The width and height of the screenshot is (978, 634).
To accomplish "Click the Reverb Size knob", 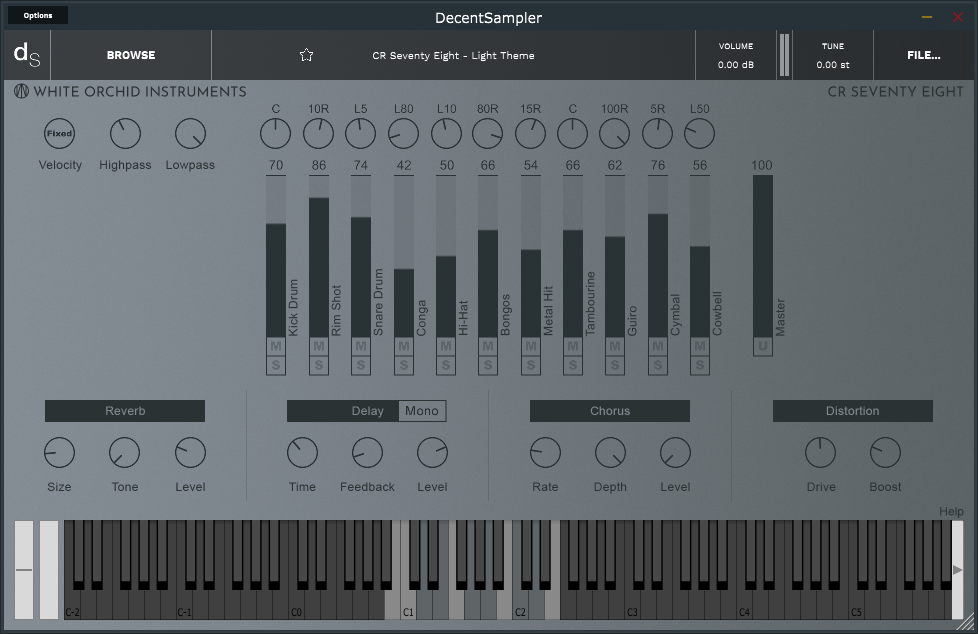I will tap(59, 452).
